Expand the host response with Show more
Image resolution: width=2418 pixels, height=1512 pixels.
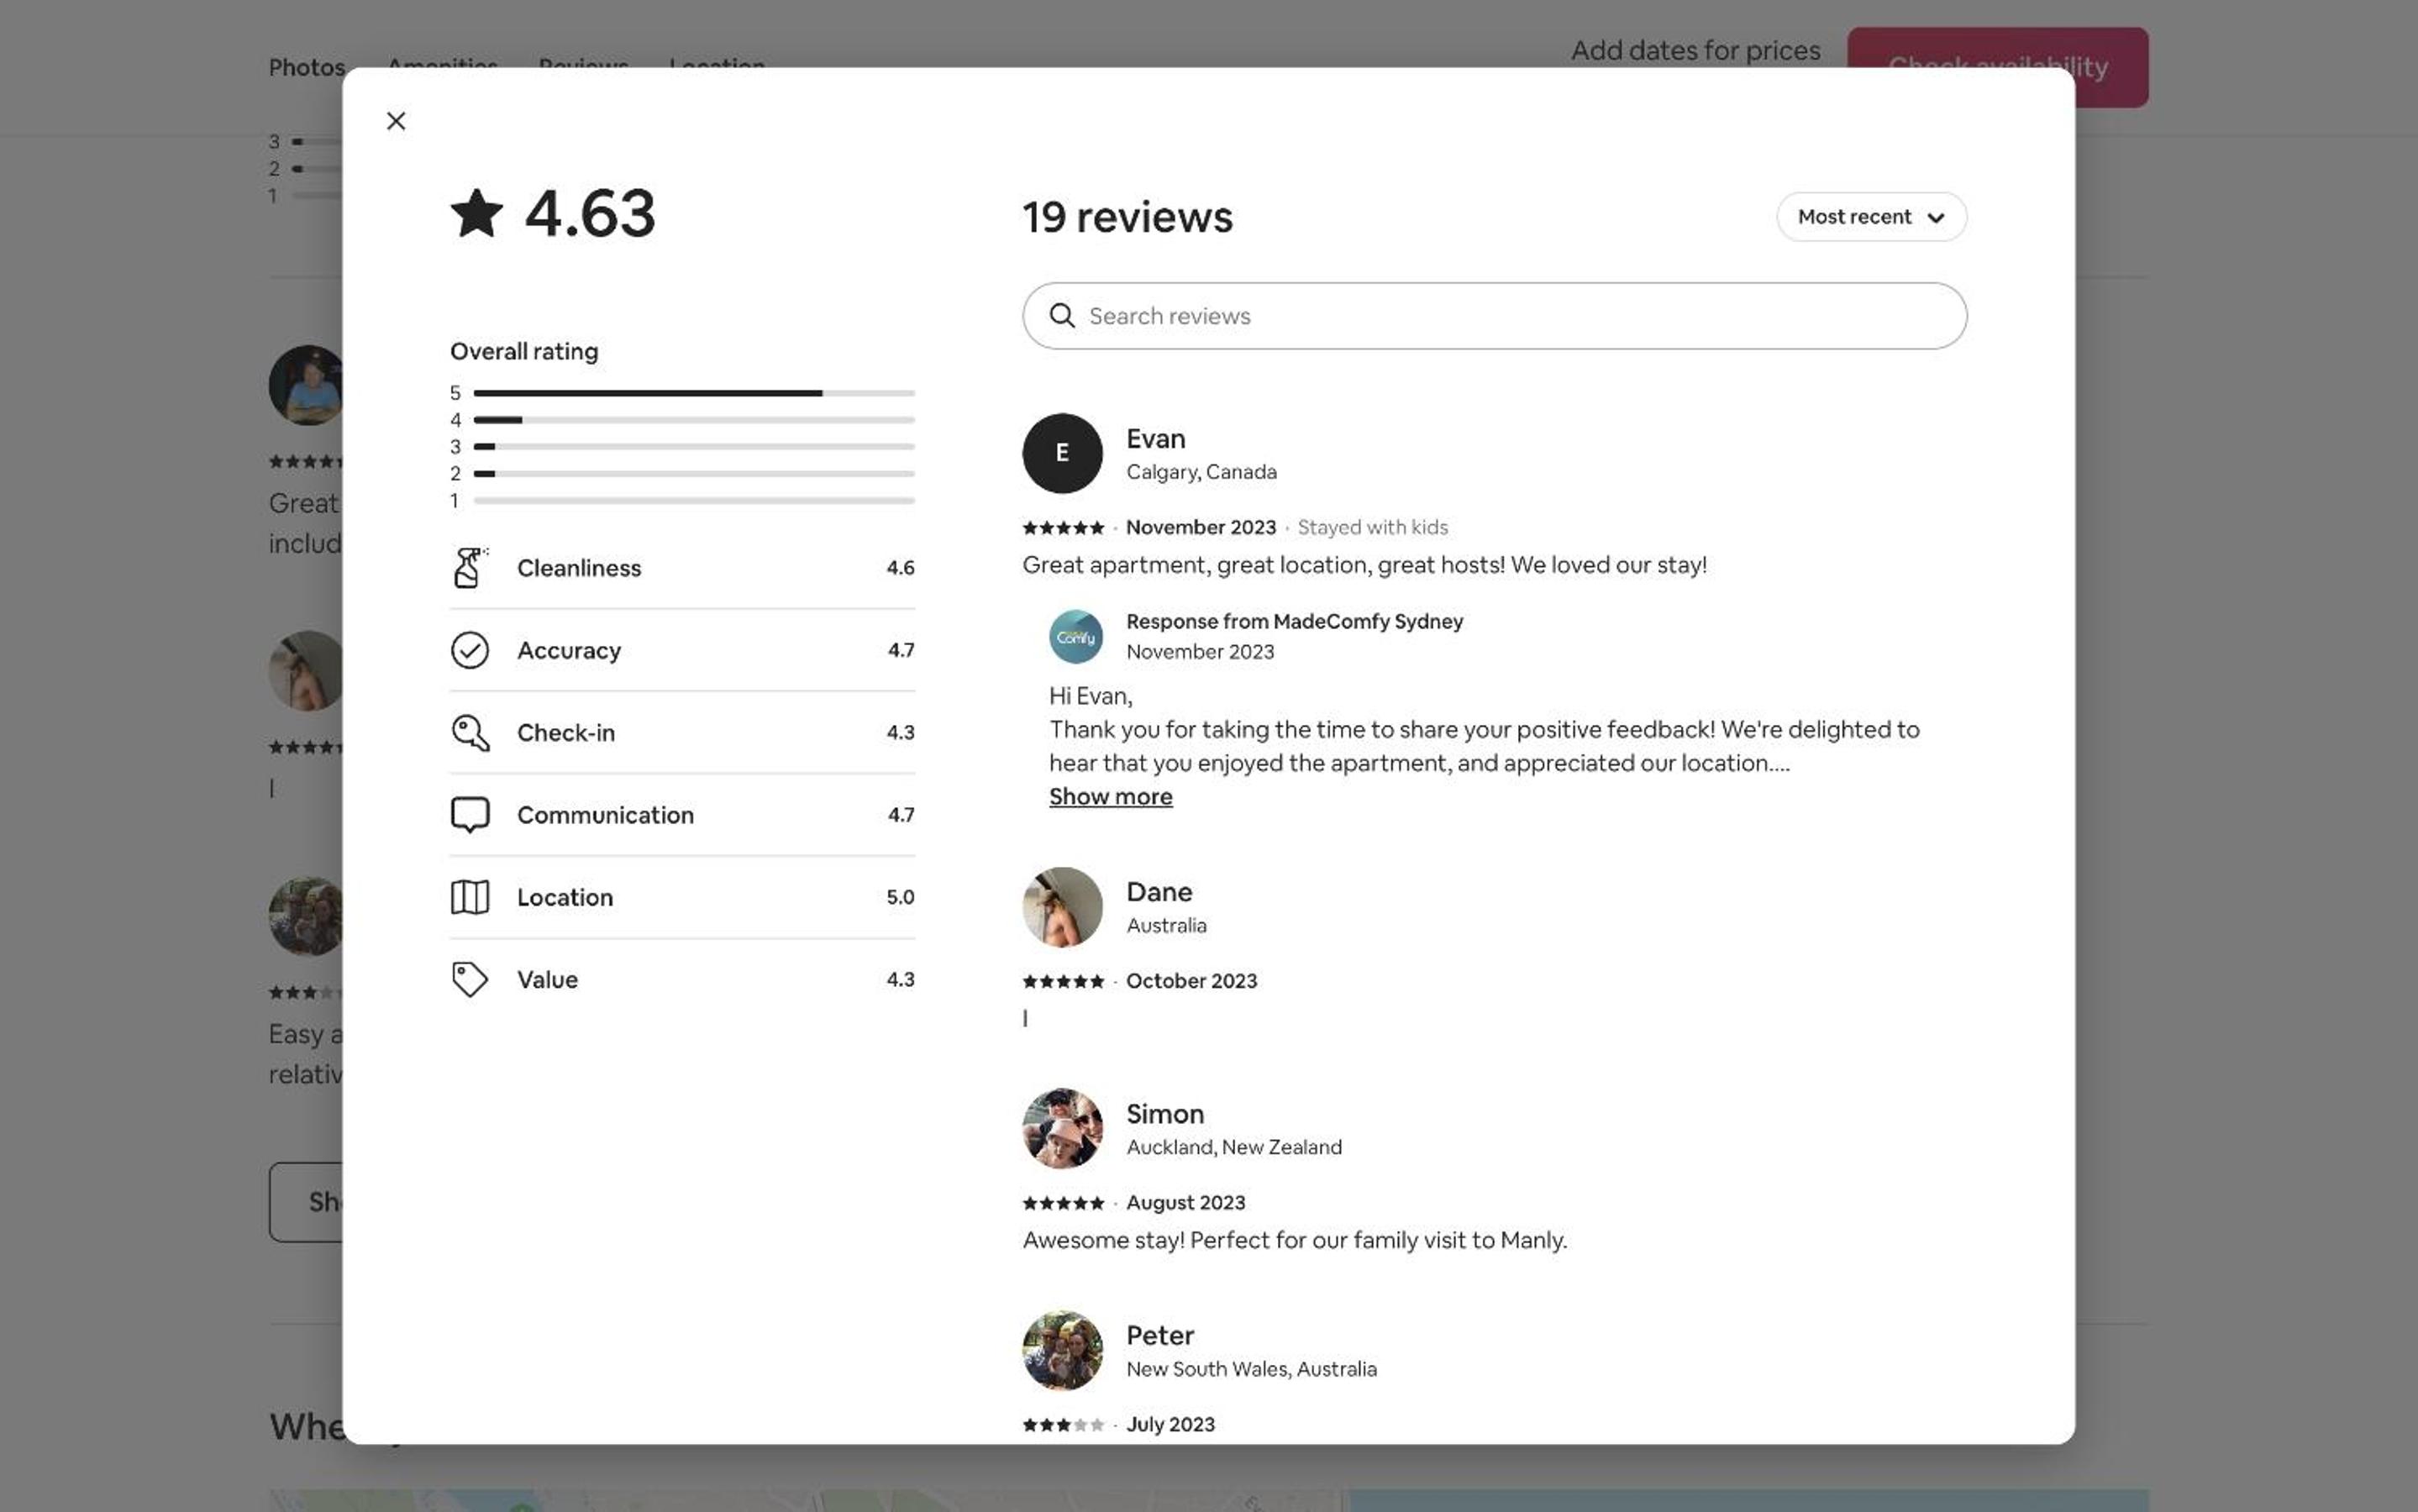click(x=1110, y=797)
